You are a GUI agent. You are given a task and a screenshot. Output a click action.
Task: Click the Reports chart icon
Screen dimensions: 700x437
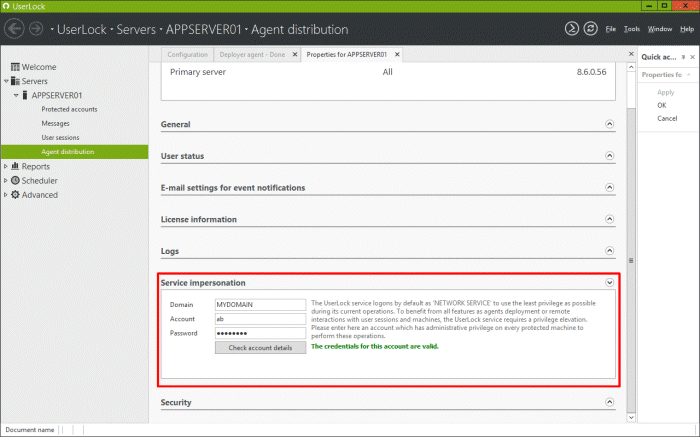pyautogui.click(x=15, y=166)
